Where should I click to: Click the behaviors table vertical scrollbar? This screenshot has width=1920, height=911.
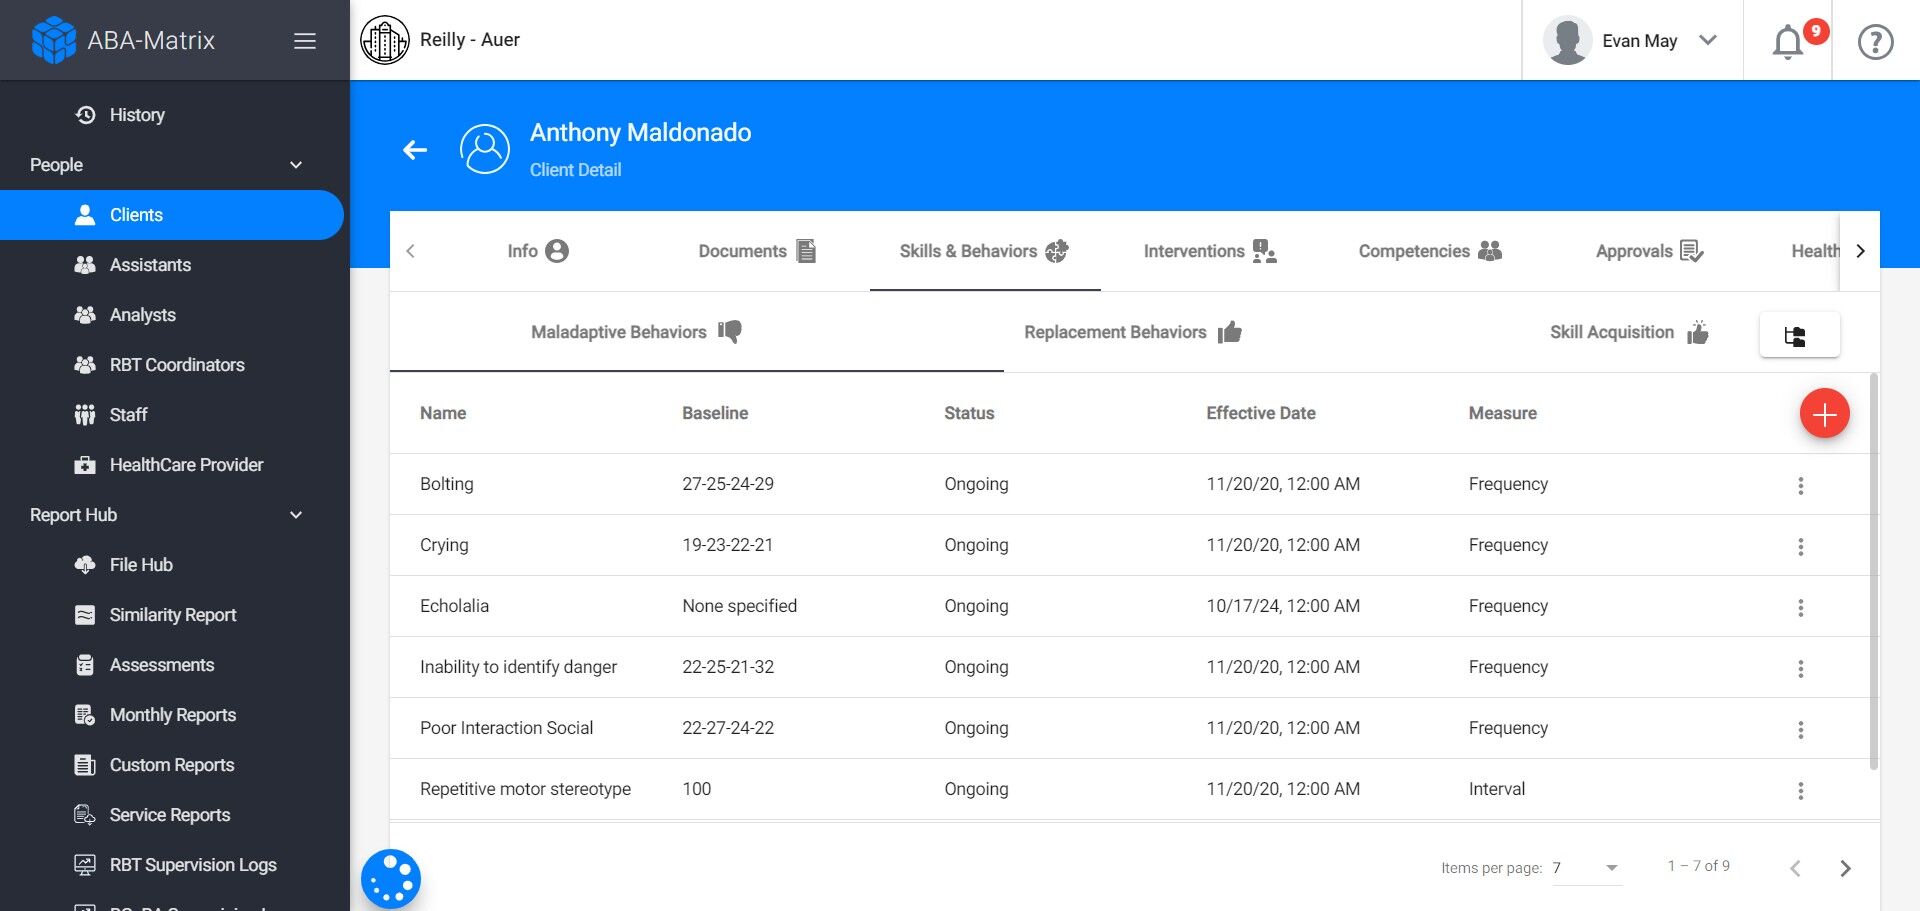1873,570
